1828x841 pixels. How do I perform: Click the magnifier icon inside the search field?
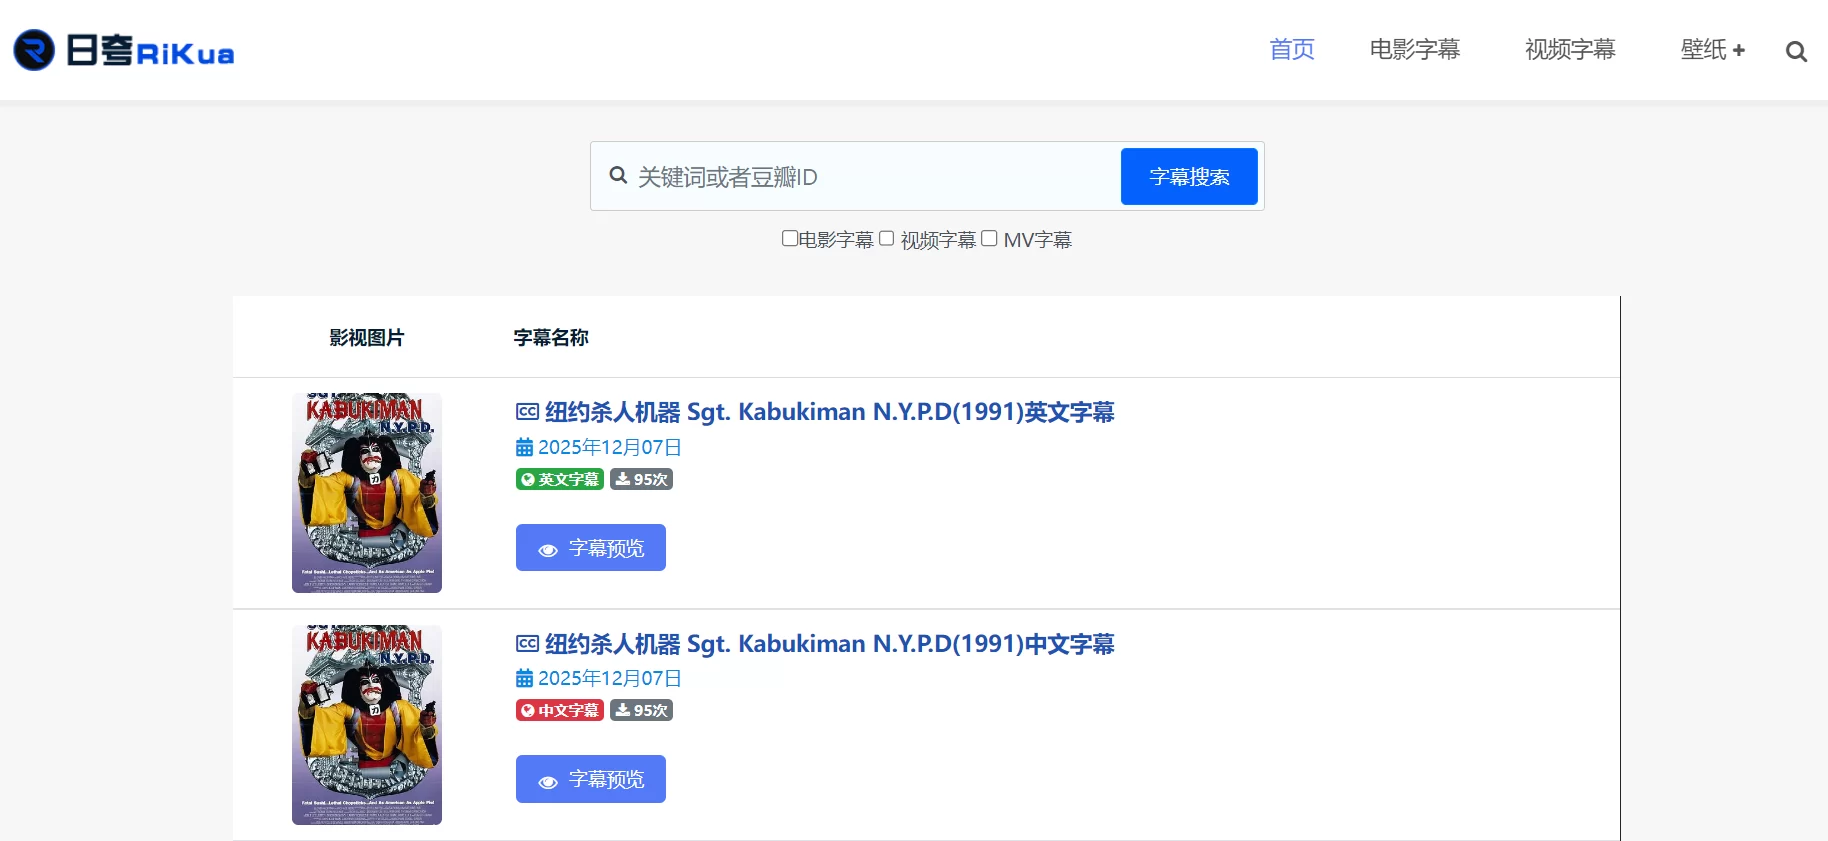pos(618,175)
